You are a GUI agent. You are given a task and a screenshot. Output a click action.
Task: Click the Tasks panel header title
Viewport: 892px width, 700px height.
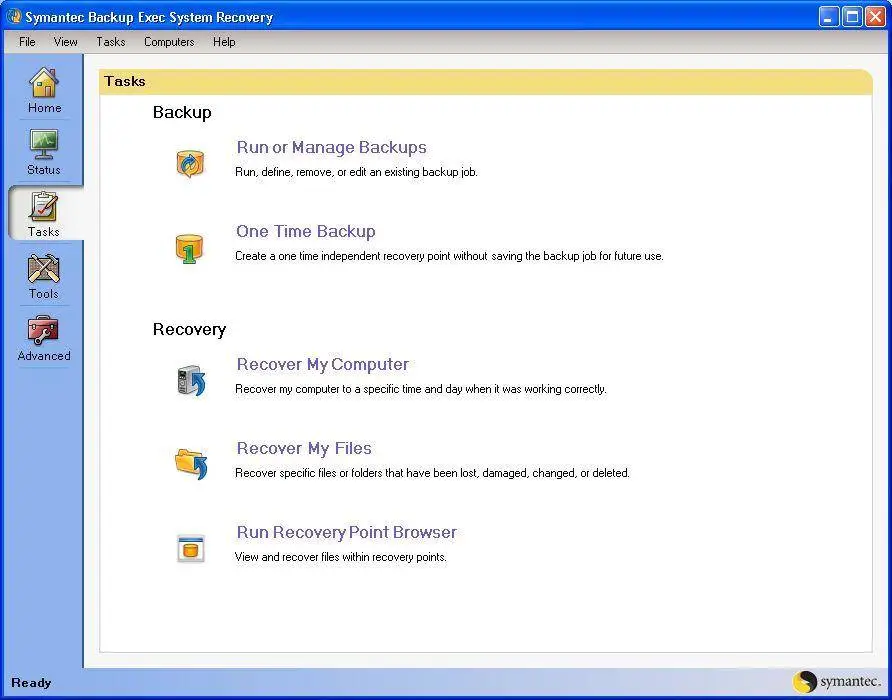125,81
